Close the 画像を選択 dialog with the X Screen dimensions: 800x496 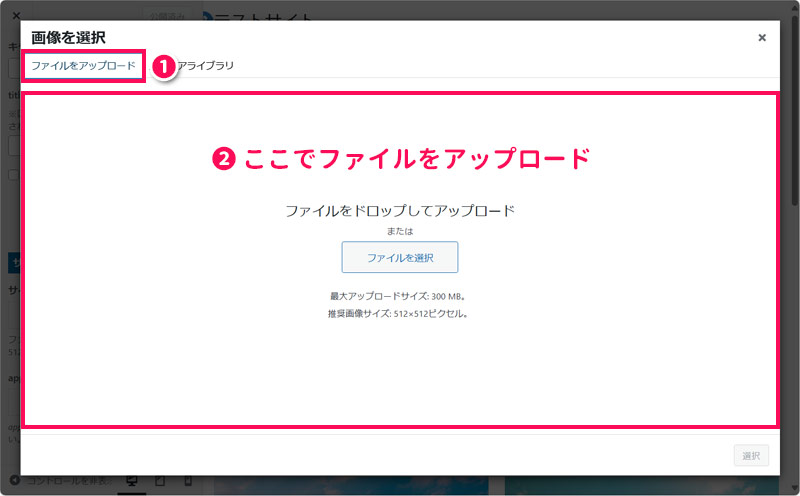pos(762,38)
